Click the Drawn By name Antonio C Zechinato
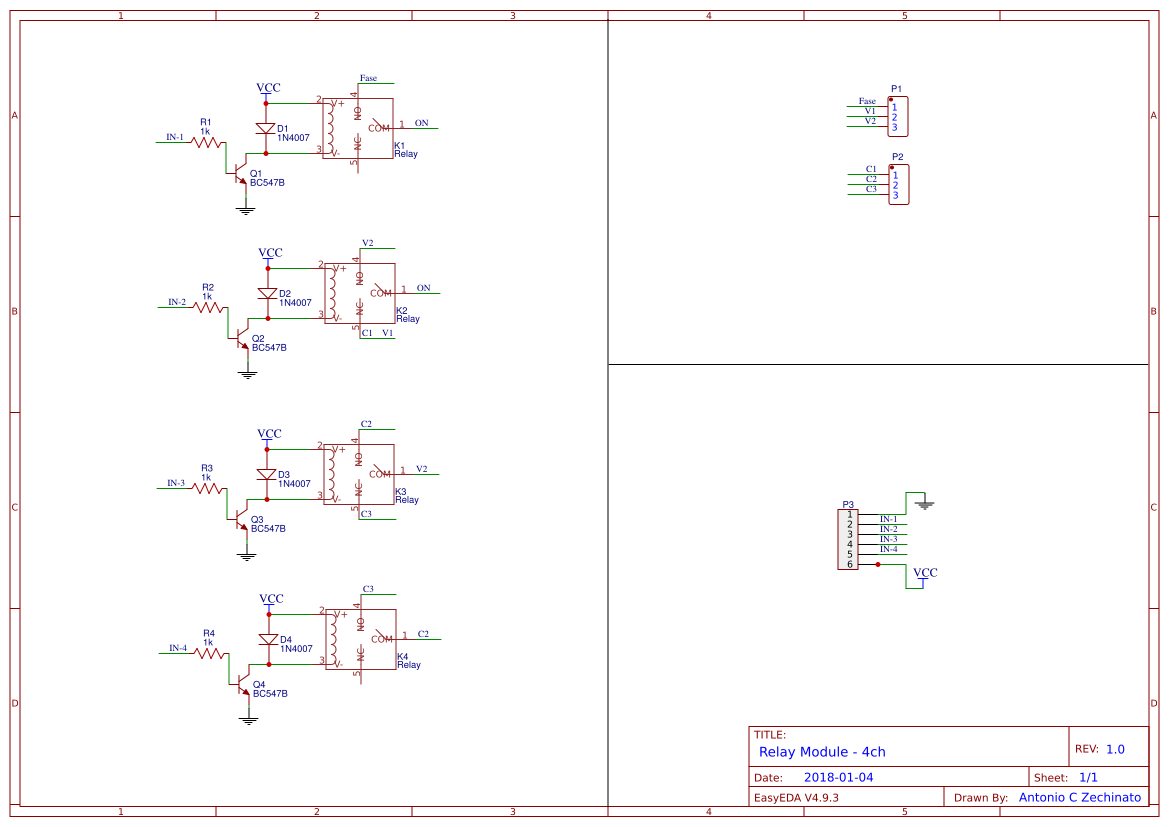 tap(1078, 797)
